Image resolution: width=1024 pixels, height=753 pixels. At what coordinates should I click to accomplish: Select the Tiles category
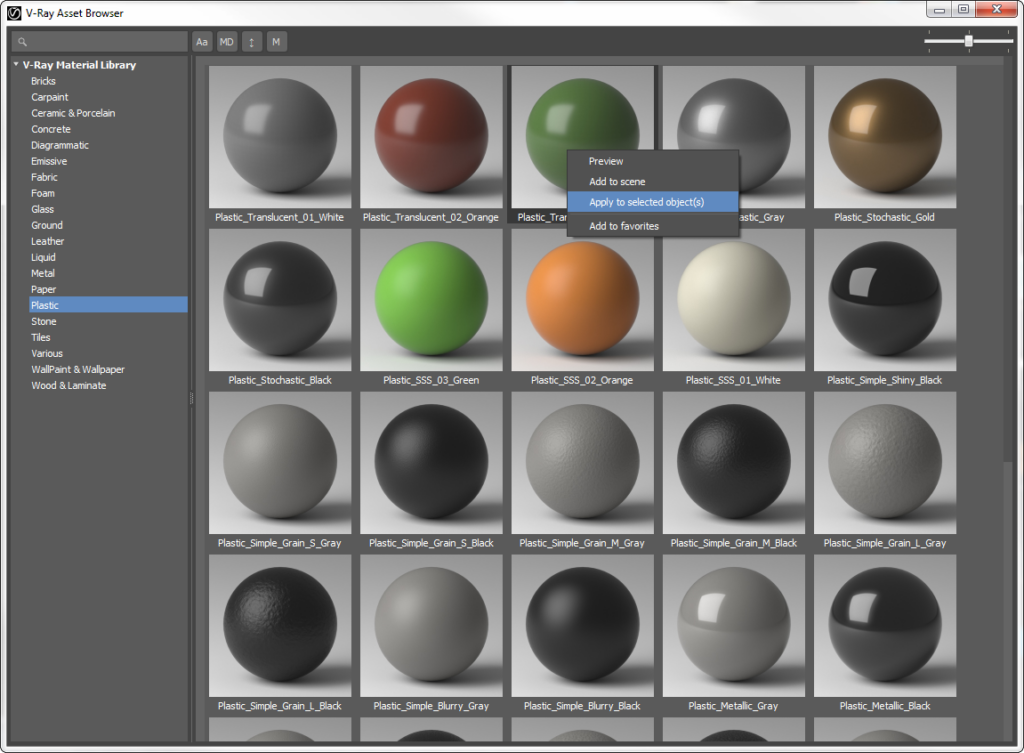click(40, 337)
